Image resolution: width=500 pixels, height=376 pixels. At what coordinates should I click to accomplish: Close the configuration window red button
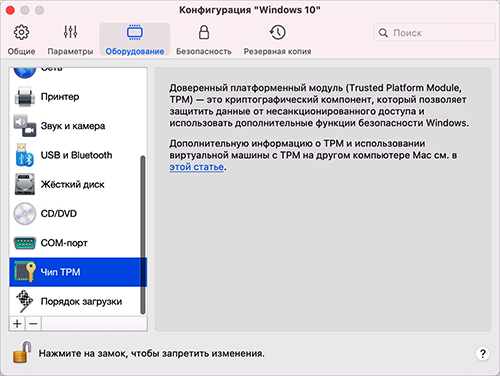click(10, 10)
